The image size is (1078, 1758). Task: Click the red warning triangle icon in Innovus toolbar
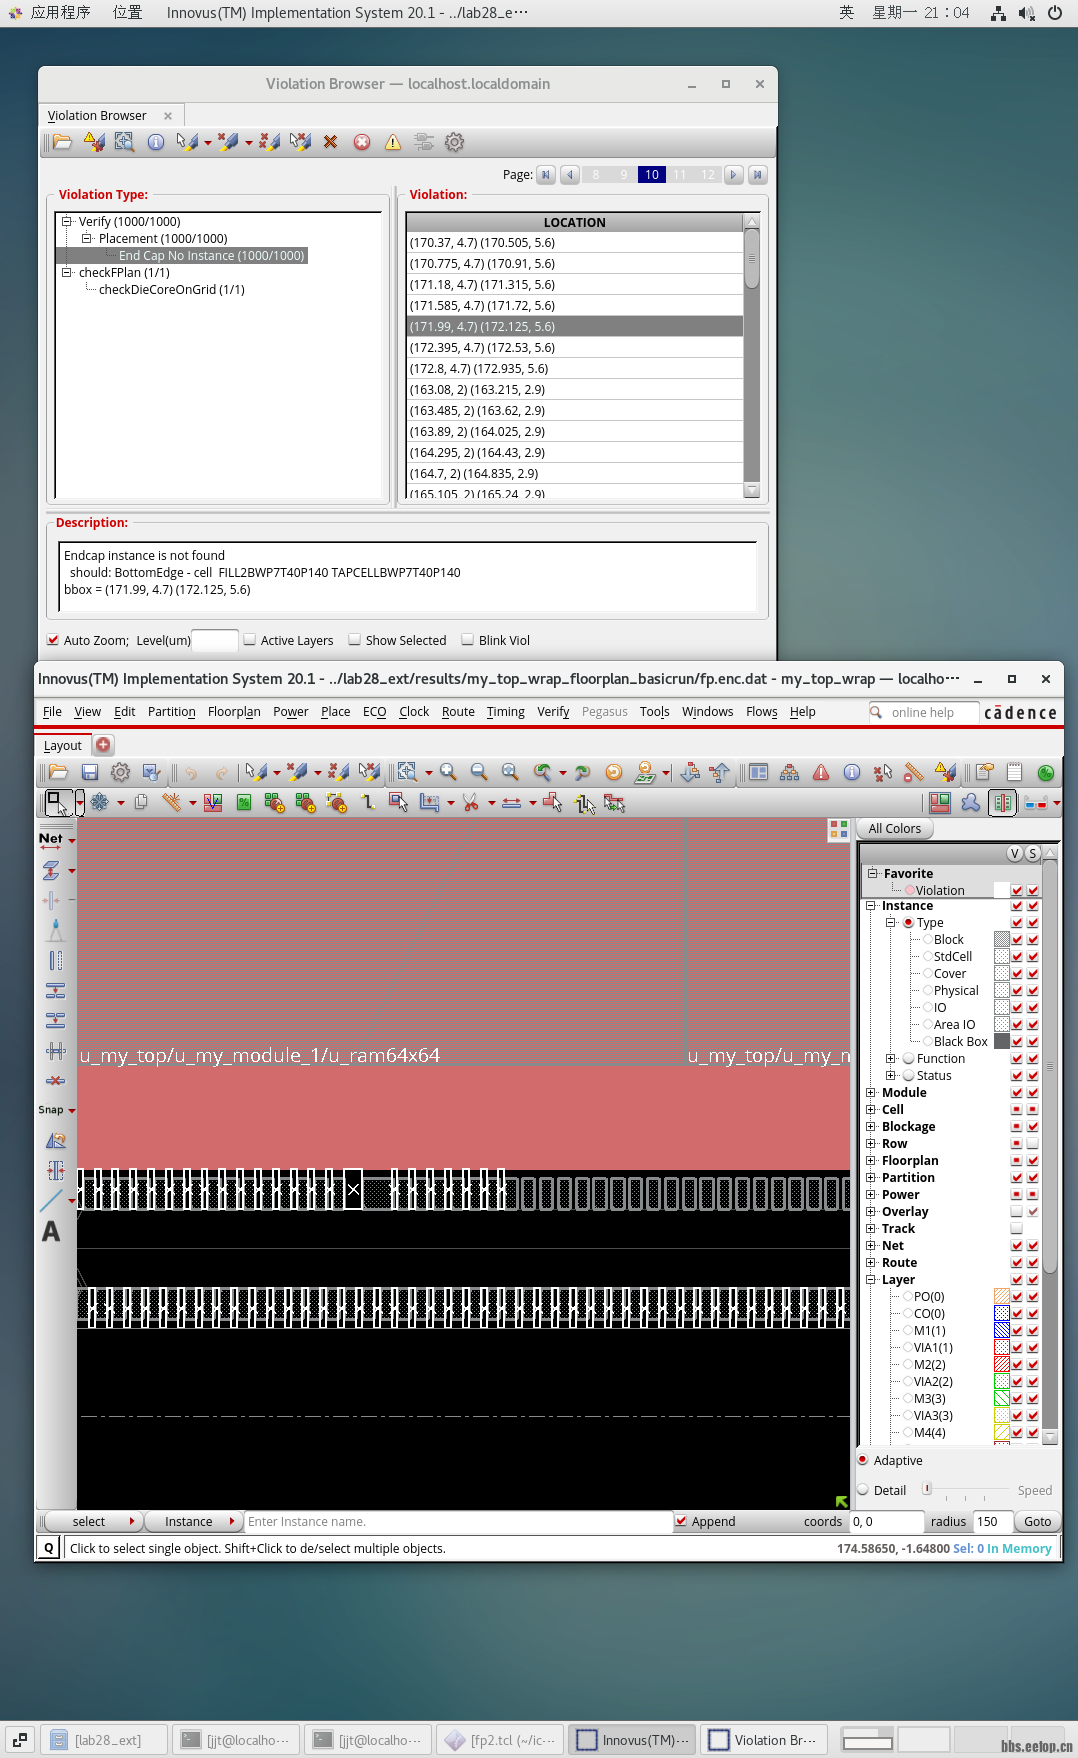pyautogui.click(x=821, y=772)
